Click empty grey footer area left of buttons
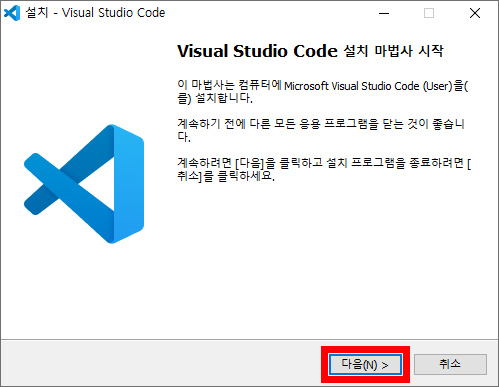The height and width of the screenshot is (387, 499). [x=160, y=363]
